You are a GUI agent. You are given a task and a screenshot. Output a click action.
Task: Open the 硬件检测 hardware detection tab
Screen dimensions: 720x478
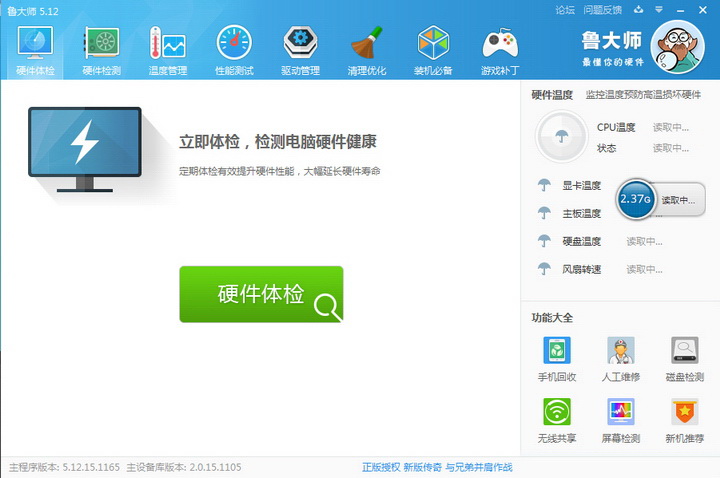click(x=101, y=50)
